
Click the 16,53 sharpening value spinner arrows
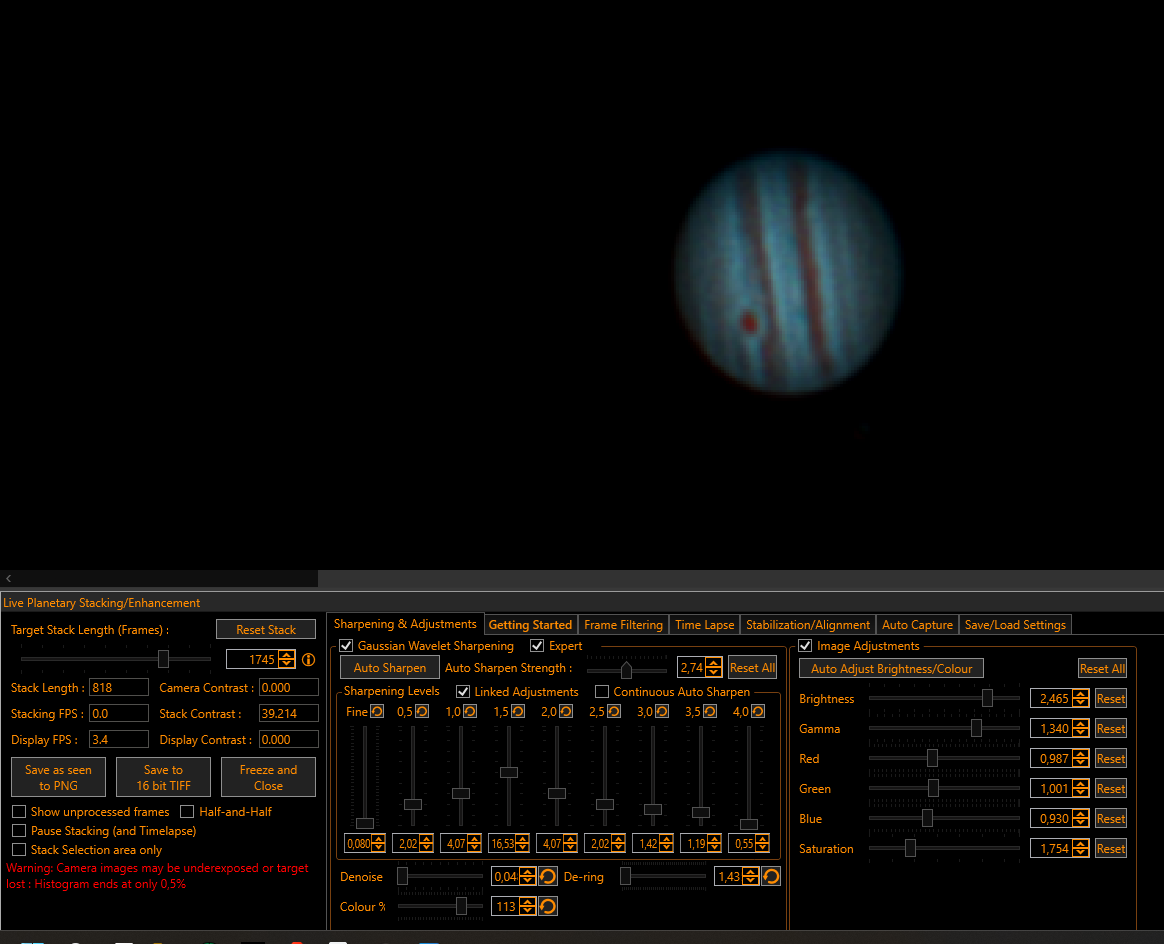tap(522, 844)
